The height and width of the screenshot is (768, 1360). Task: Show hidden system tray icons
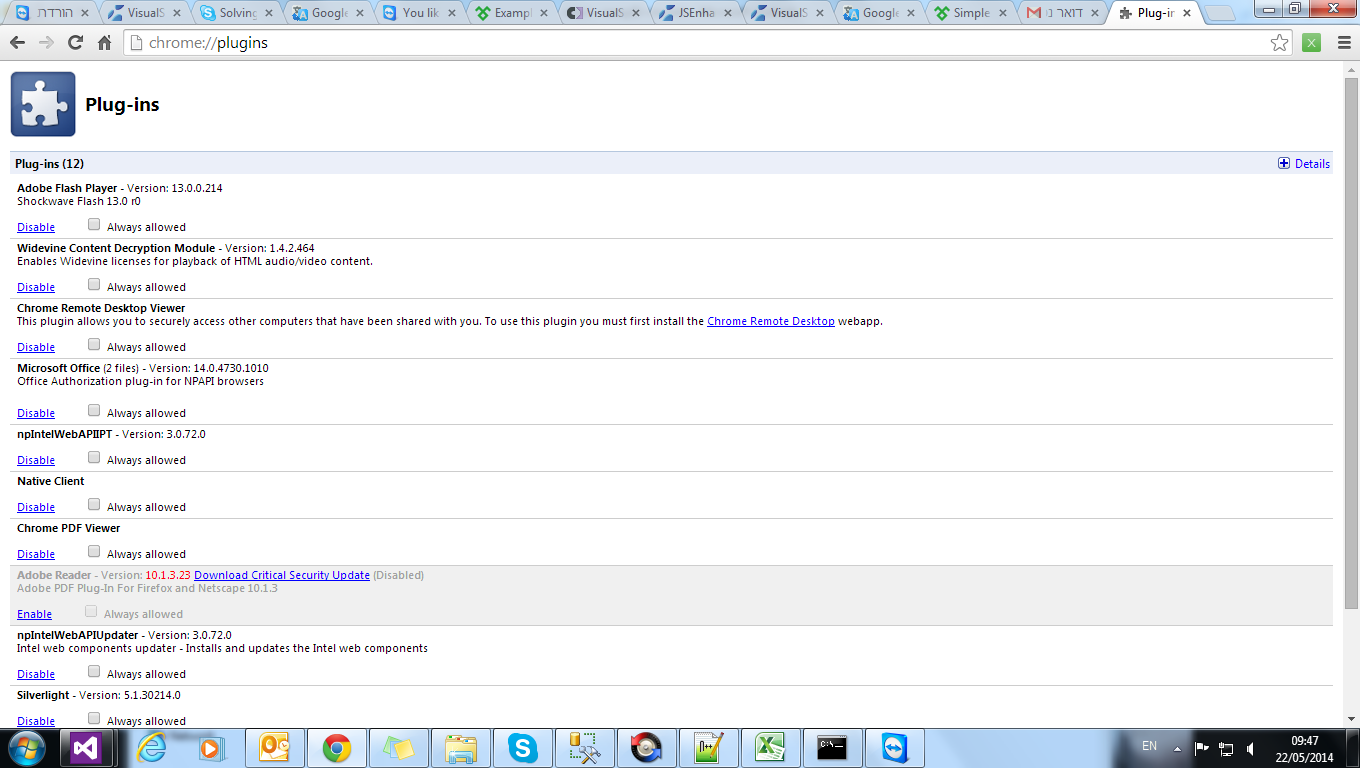[x=1178, y=748]
